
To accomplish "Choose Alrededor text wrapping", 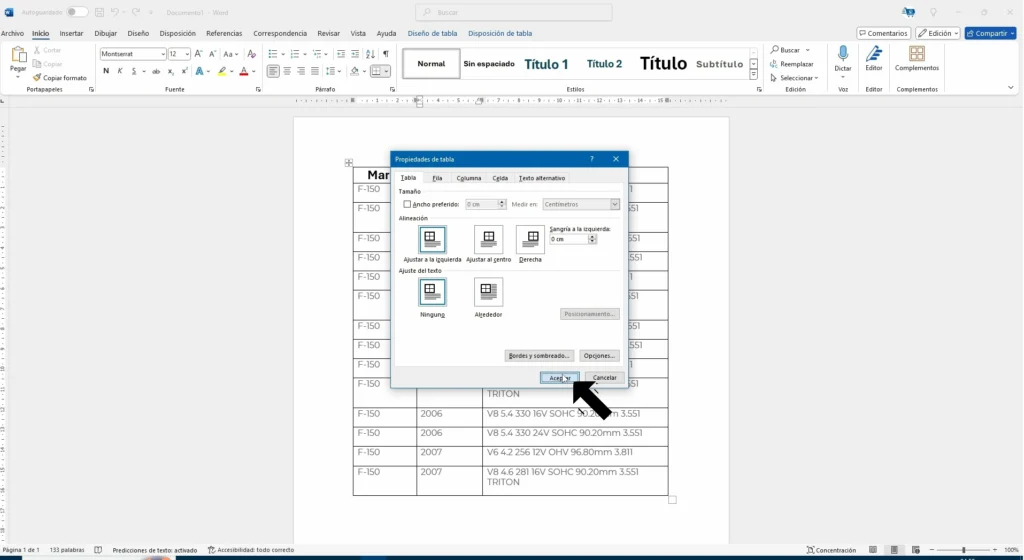I will (x=488, y=292).
